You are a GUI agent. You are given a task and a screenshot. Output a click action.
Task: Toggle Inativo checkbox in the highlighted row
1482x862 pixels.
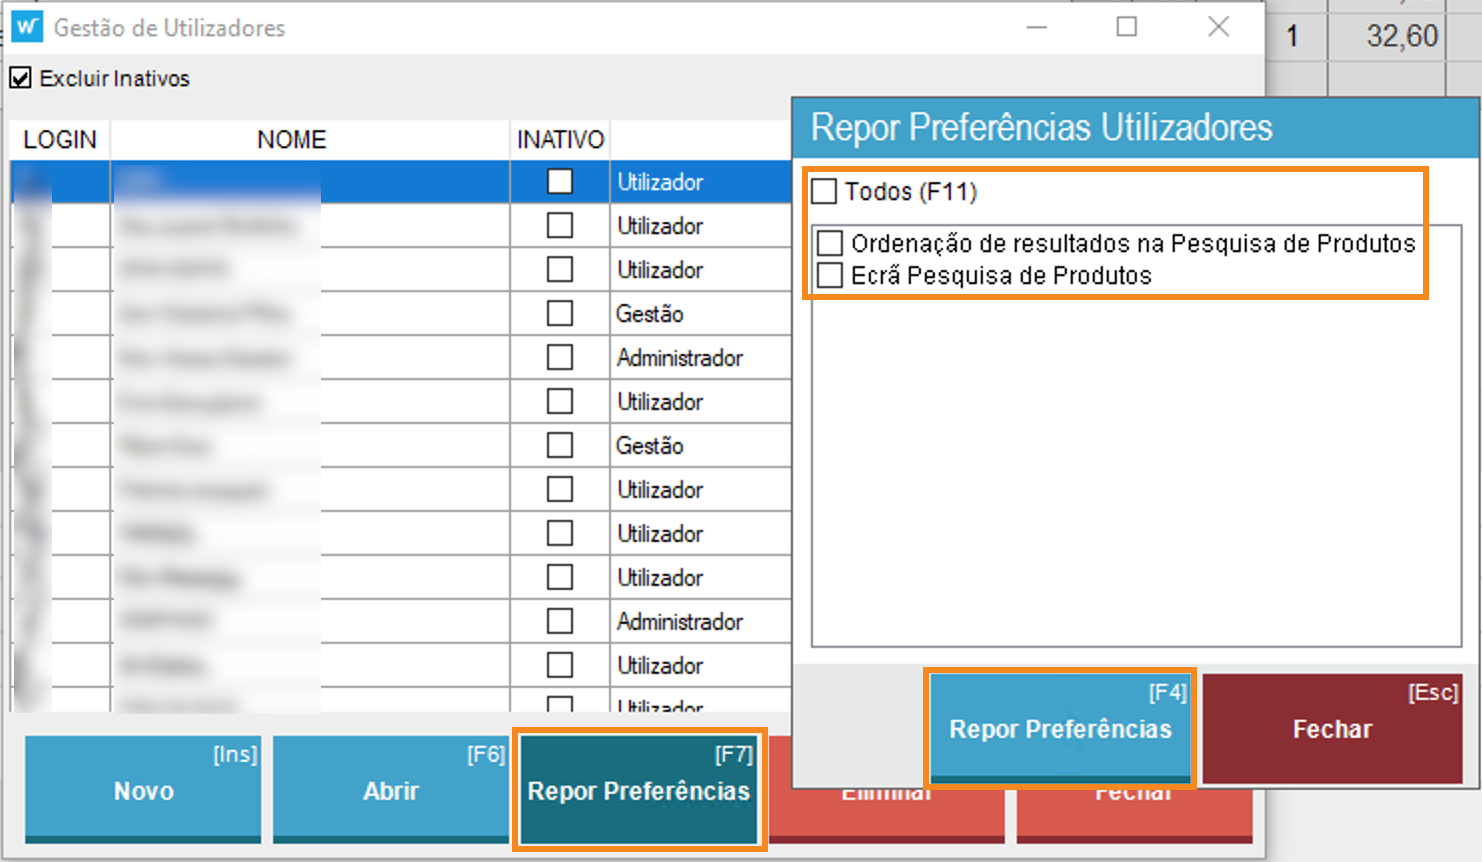tap(560, 181)
